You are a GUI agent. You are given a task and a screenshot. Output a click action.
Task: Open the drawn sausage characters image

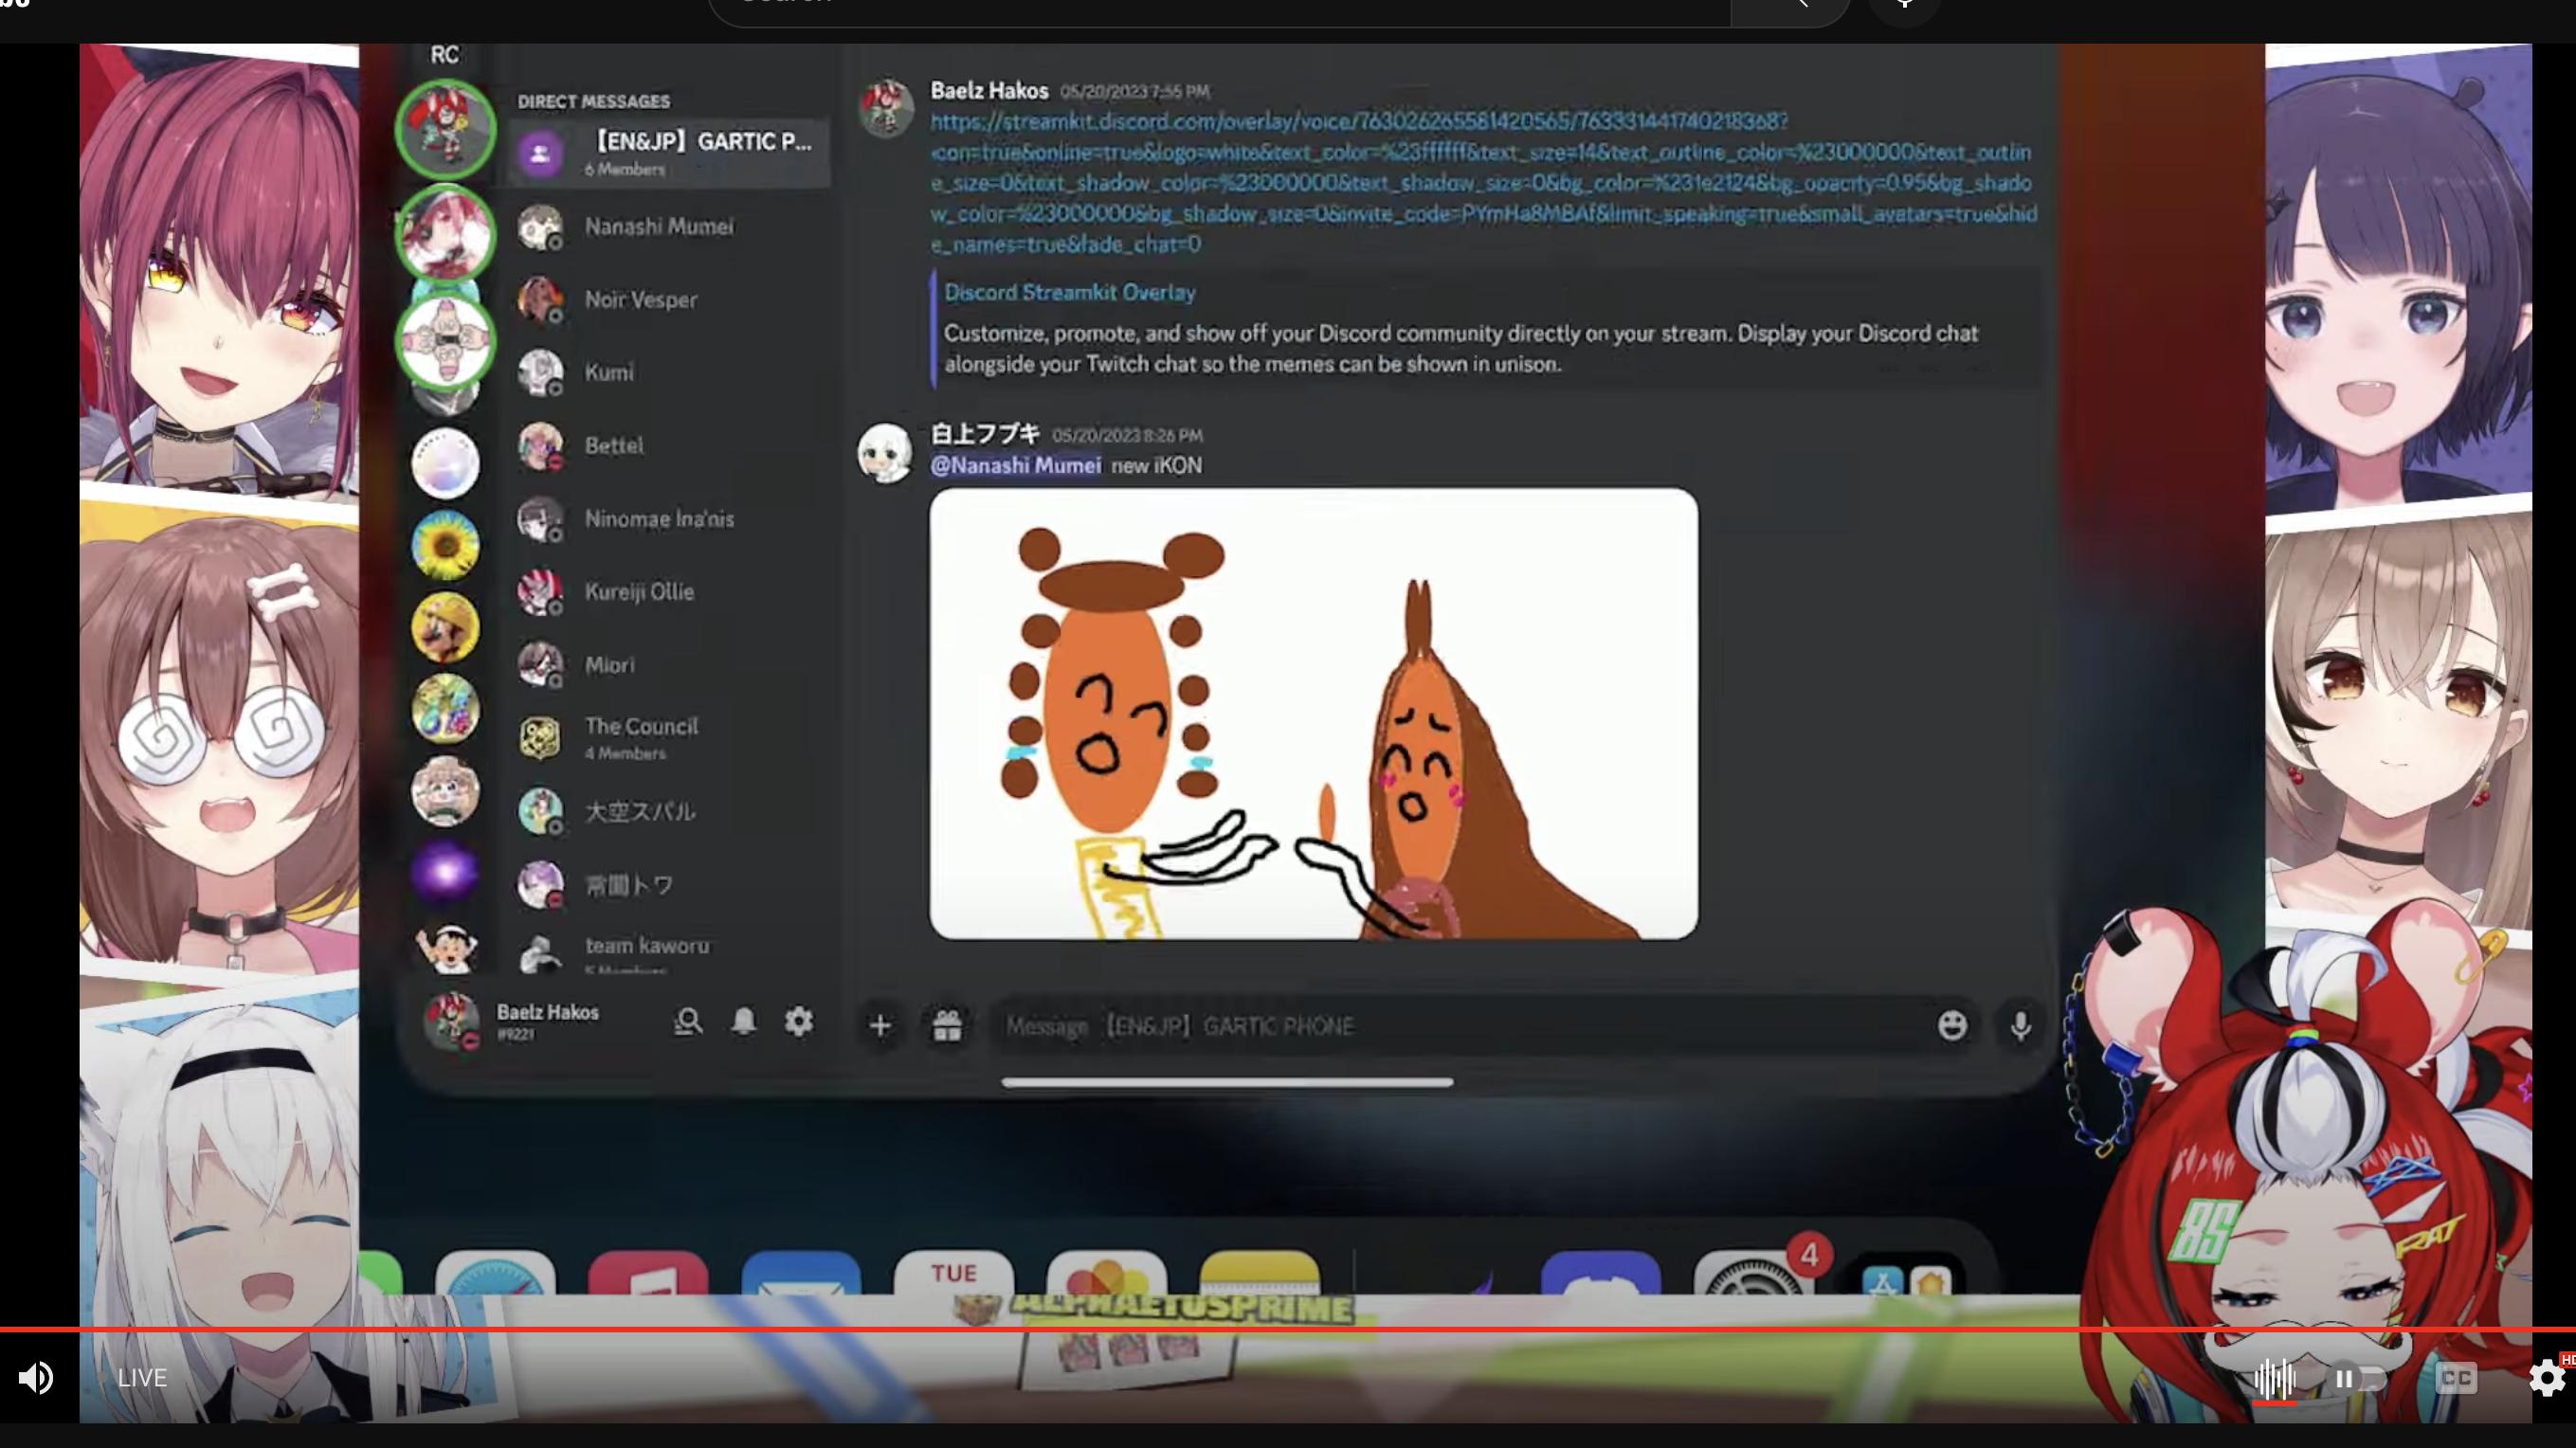coord(1313,714)
